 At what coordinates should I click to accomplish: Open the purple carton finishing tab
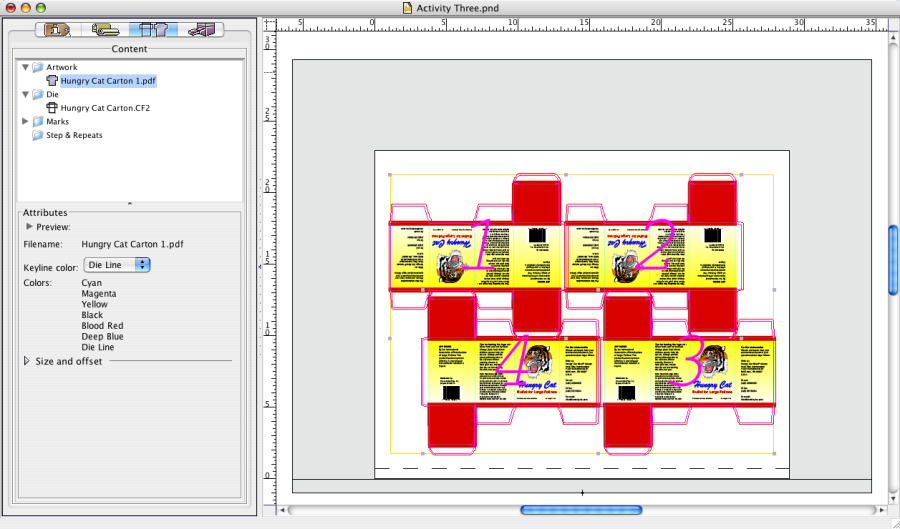click(x=200, y=30)
